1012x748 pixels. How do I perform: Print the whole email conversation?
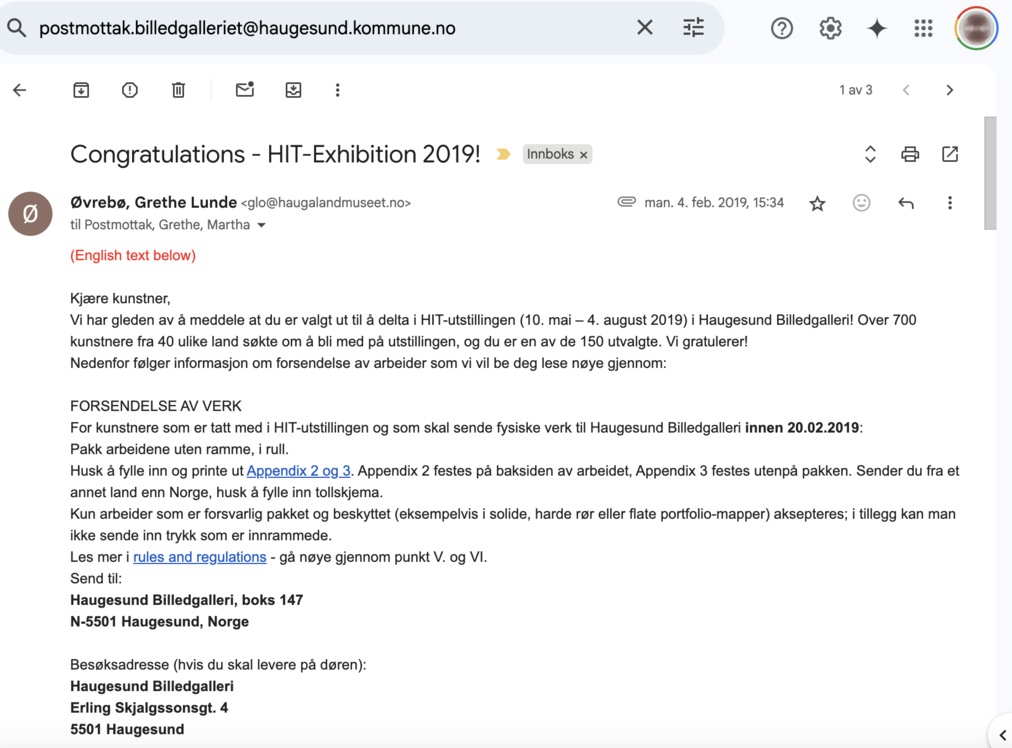point(909,154)
